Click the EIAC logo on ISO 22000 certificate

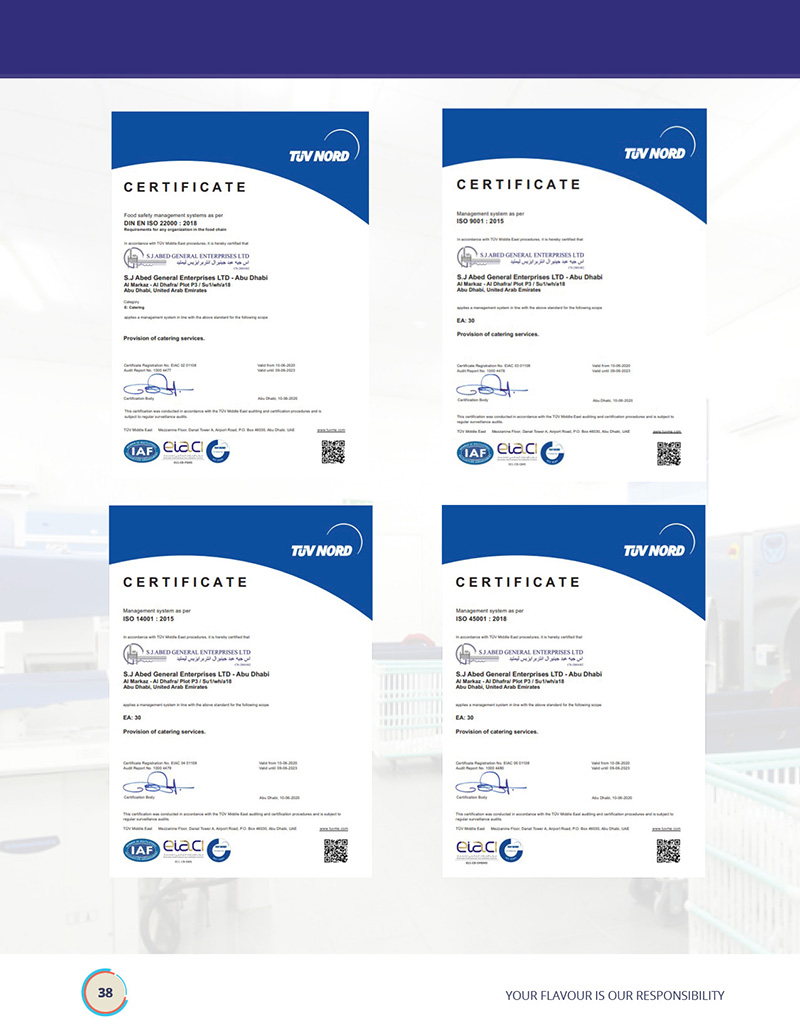pos(183,449)
